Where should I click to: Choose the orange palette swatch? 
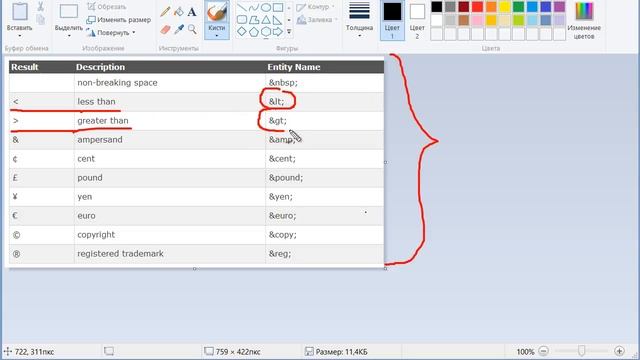click(491, 7)
